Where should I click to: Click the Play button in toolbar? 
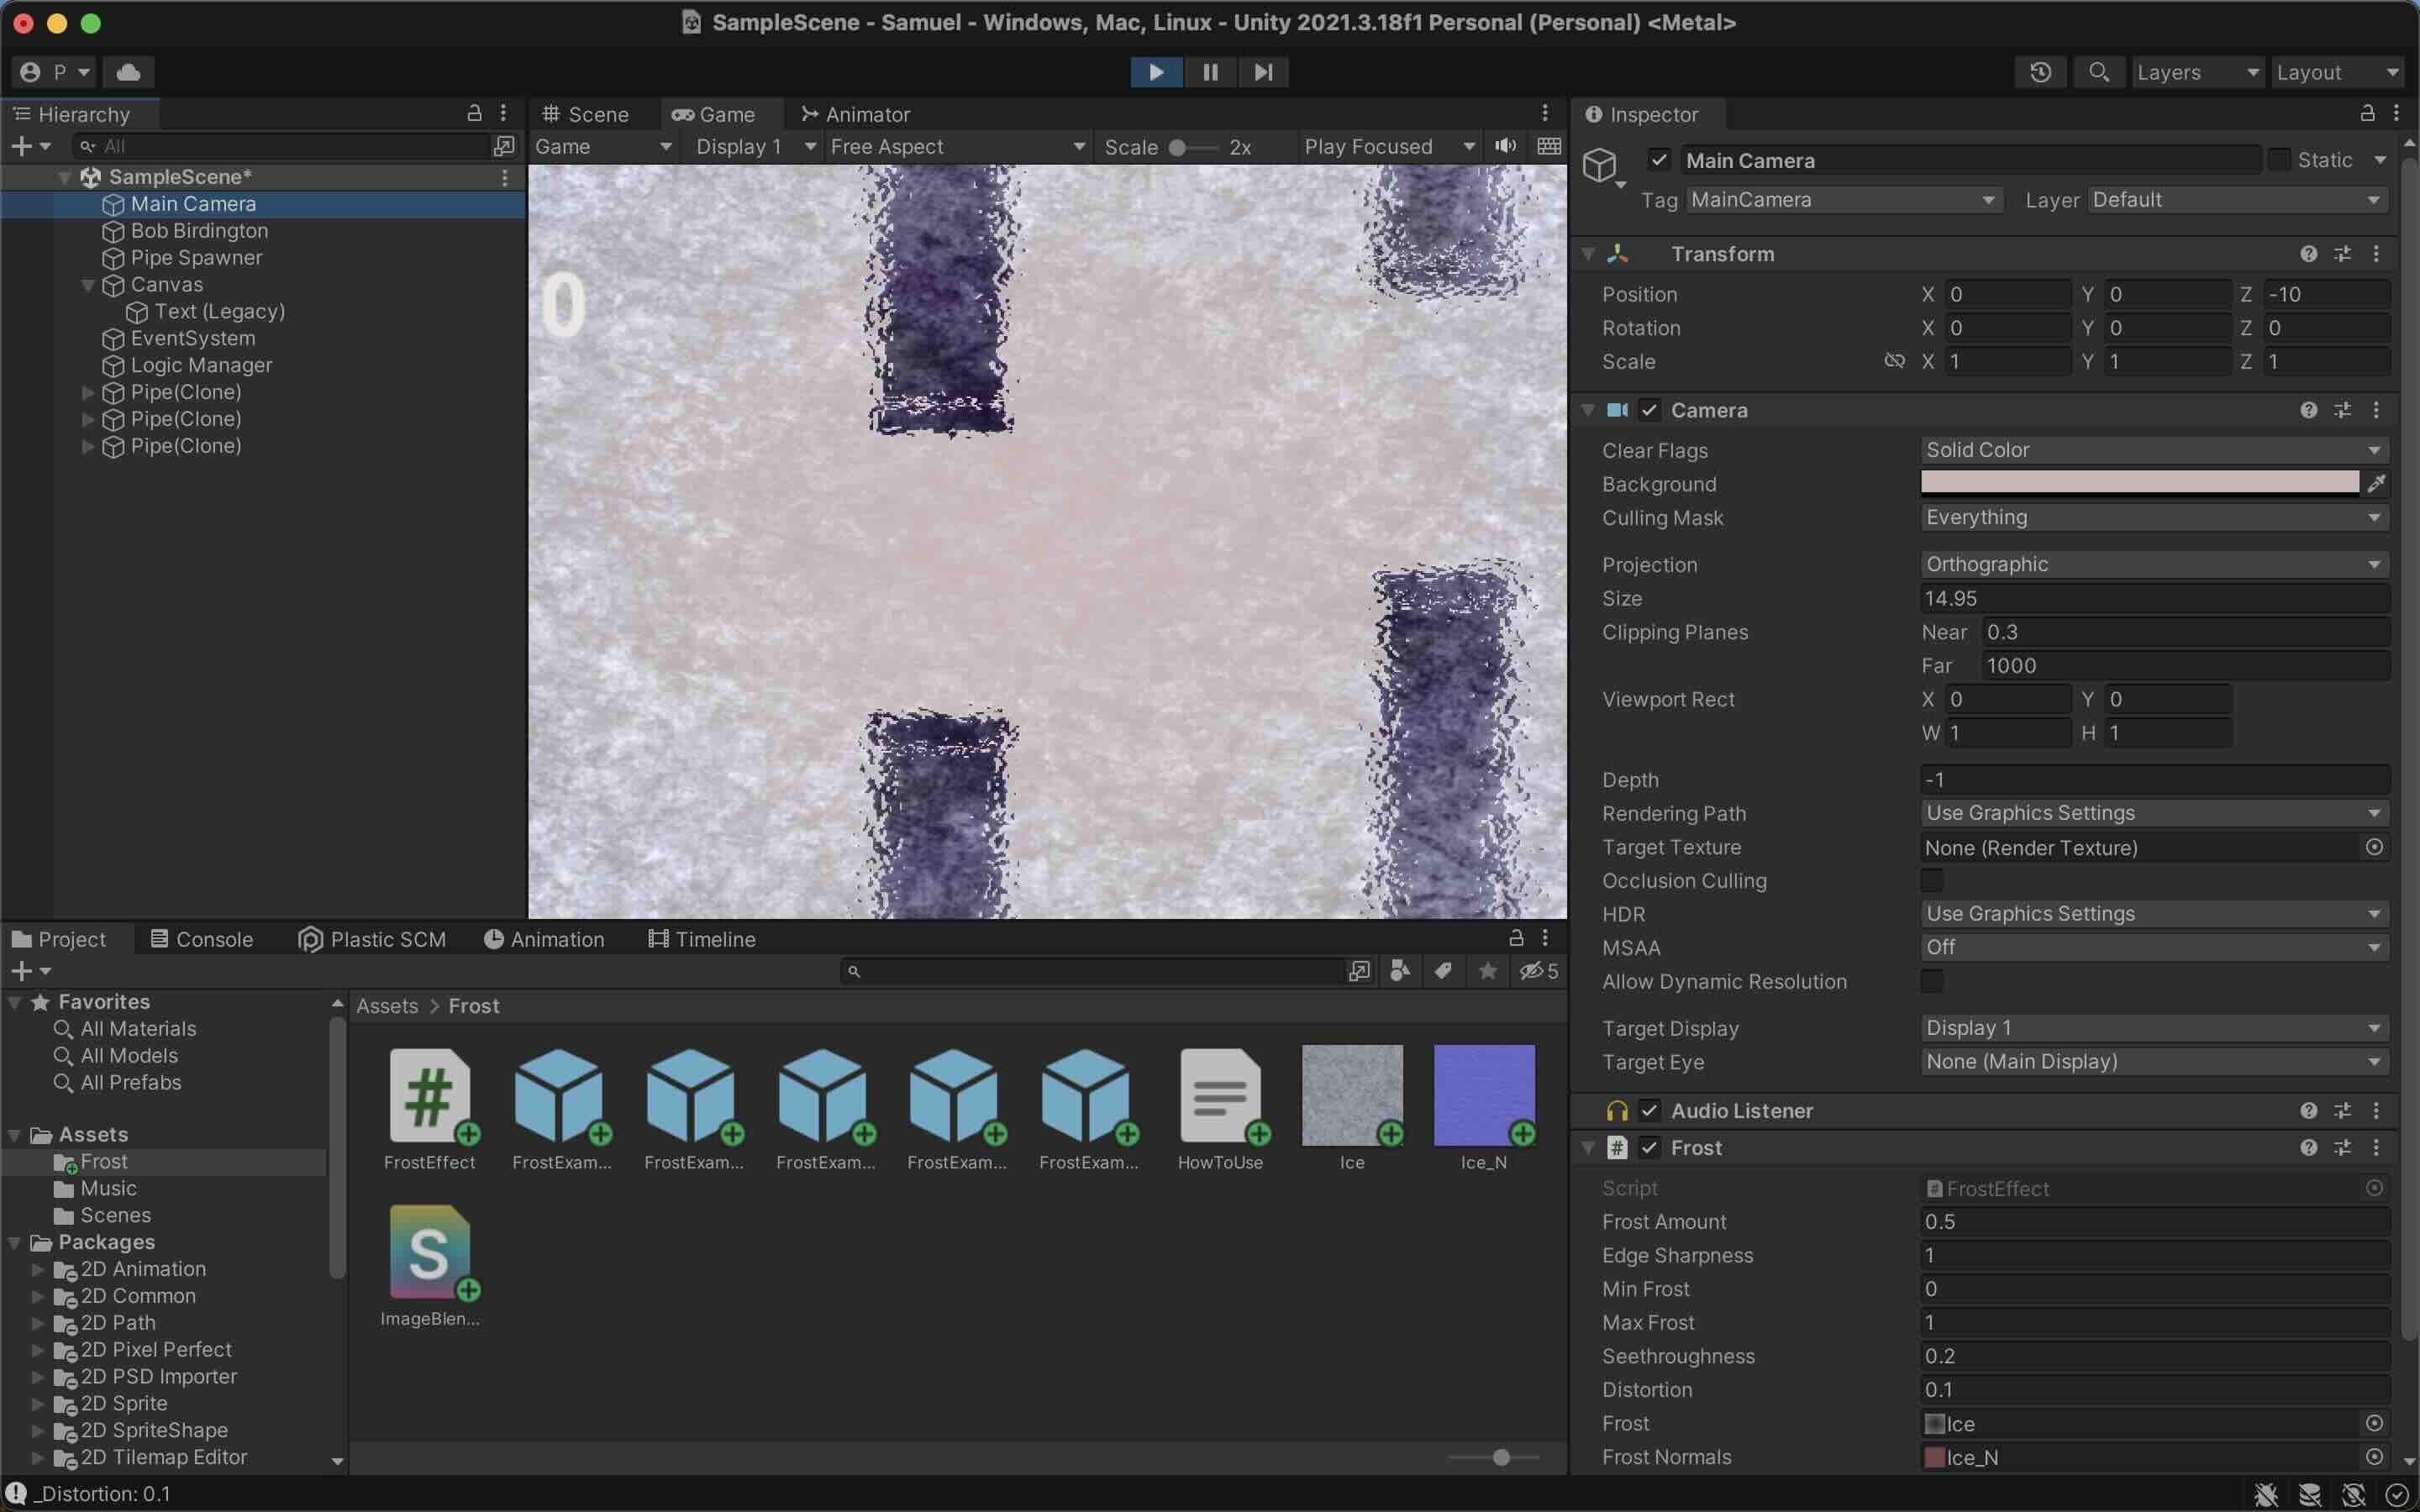click(1156, 72)
